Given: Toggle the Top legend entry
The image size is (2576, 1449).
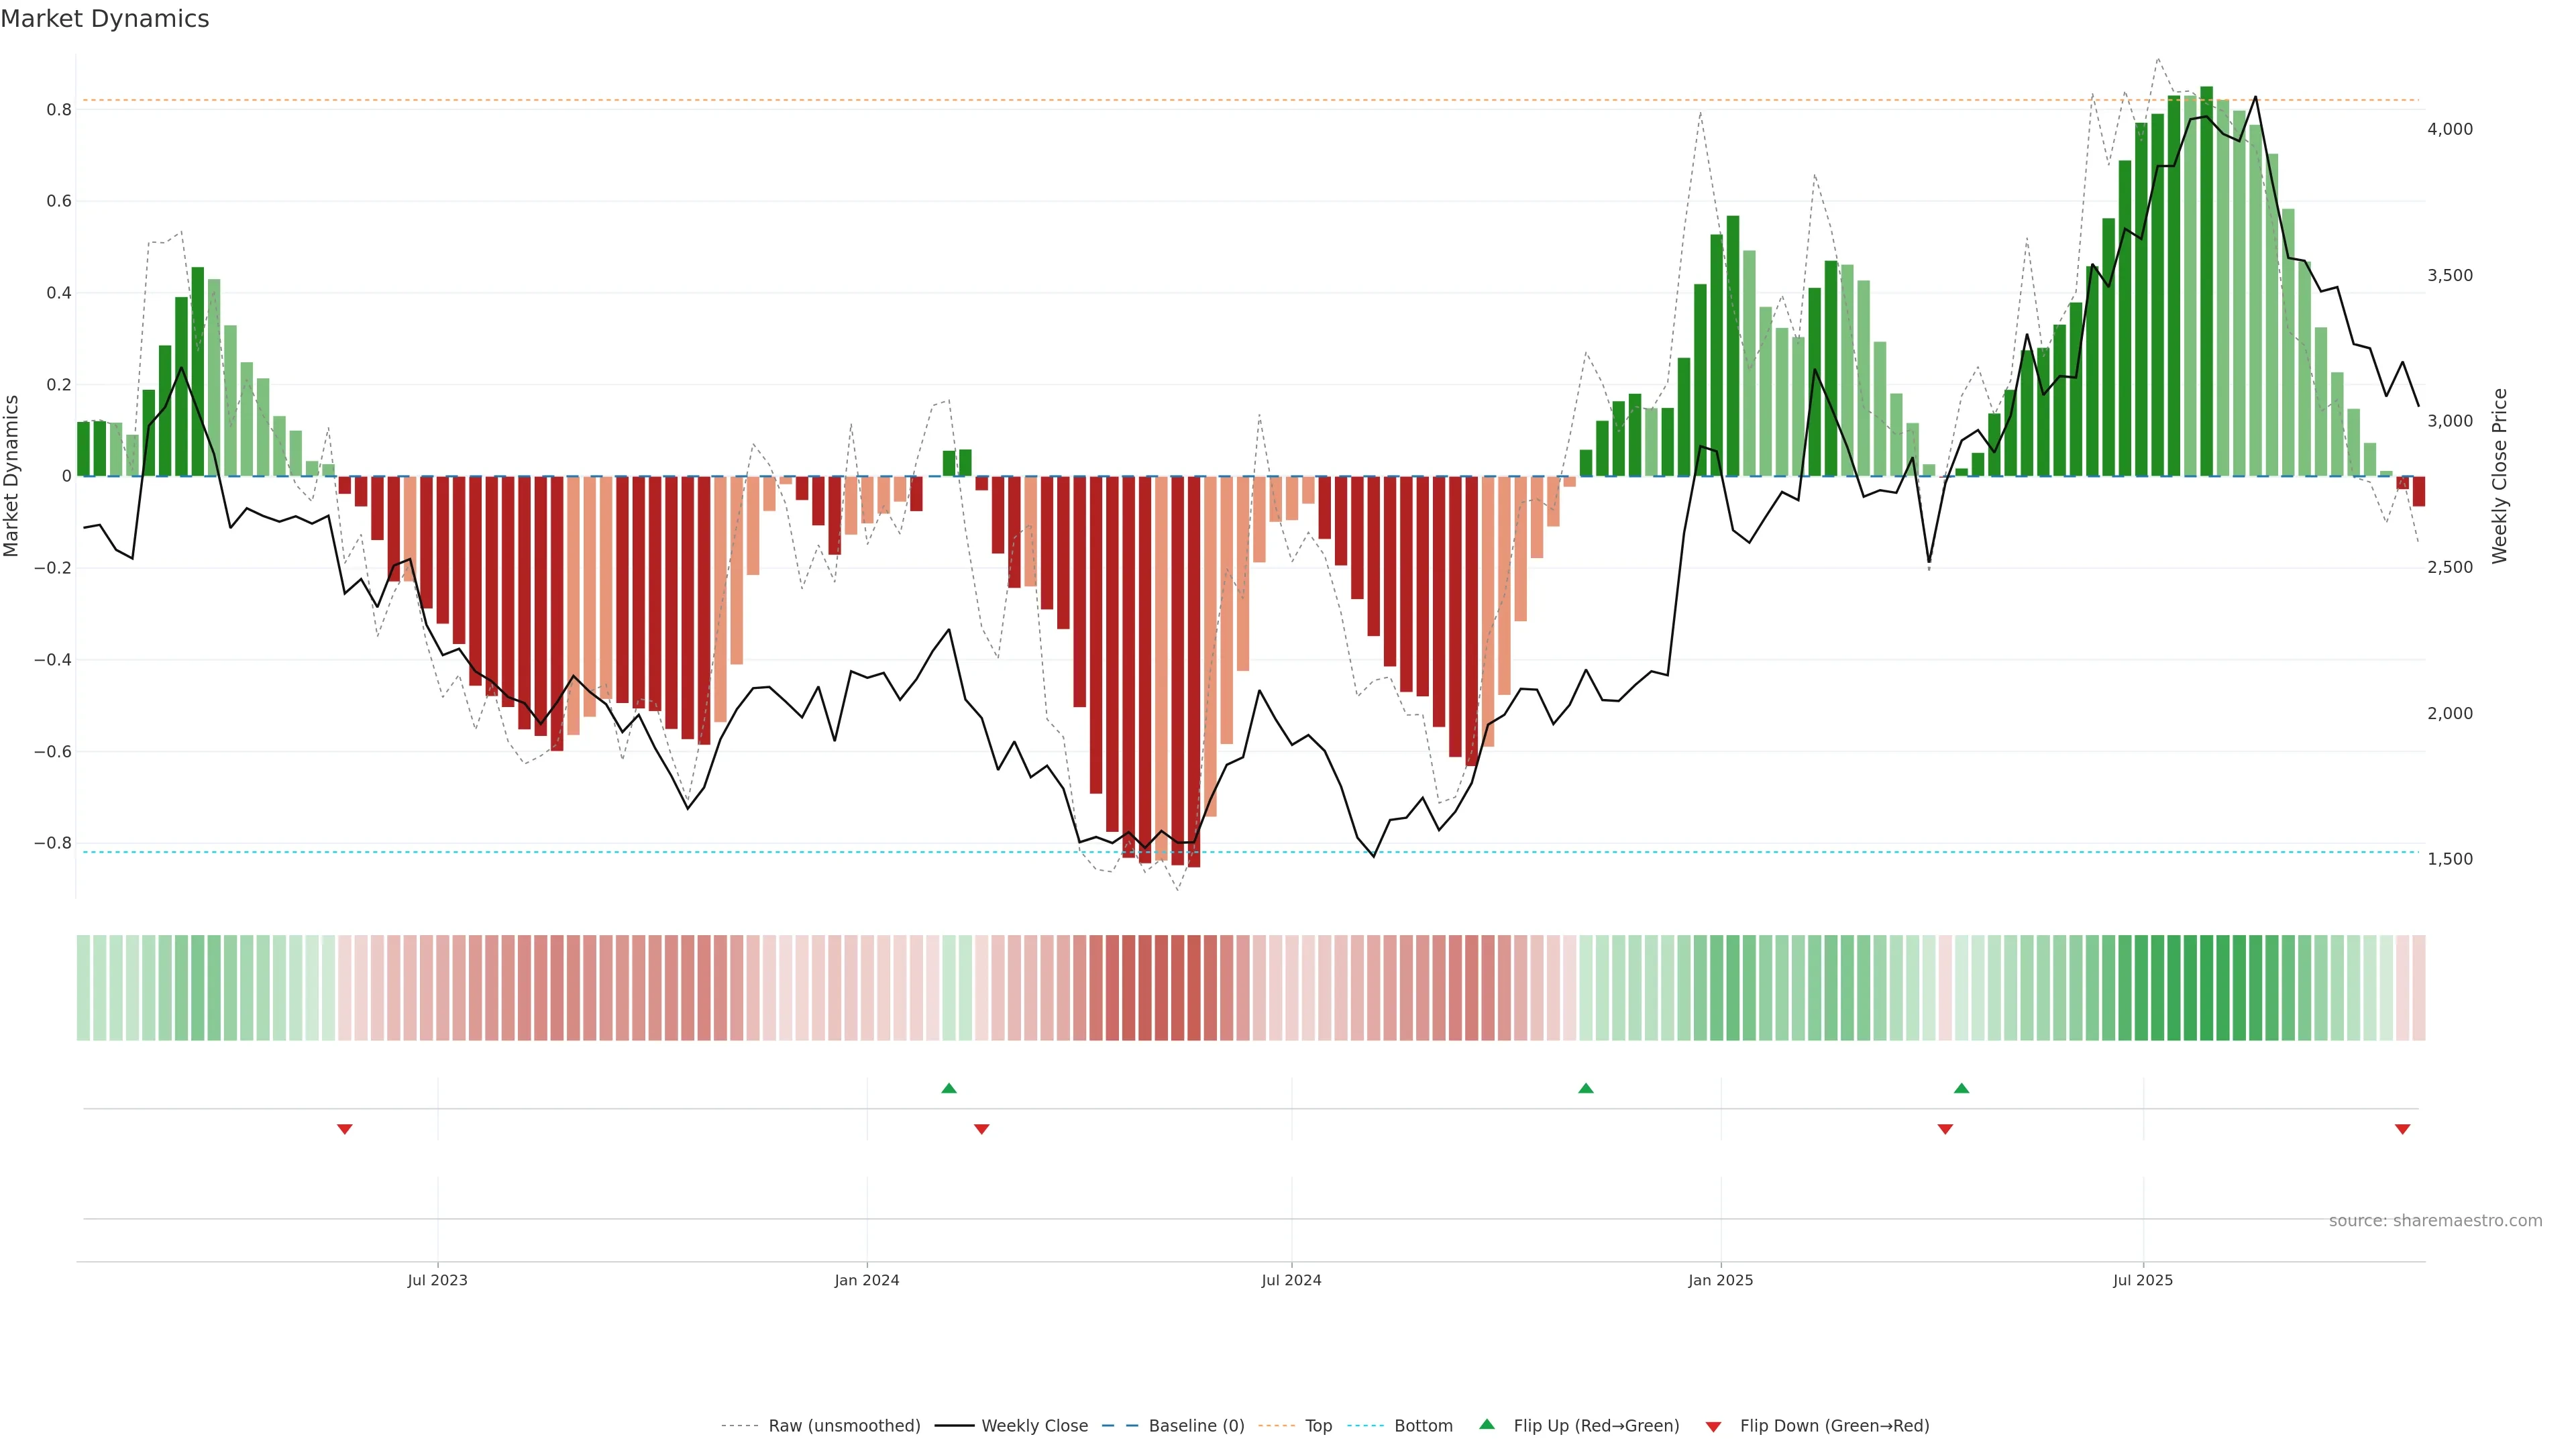Looking at the screenshot, I should pos(1318,1426).
